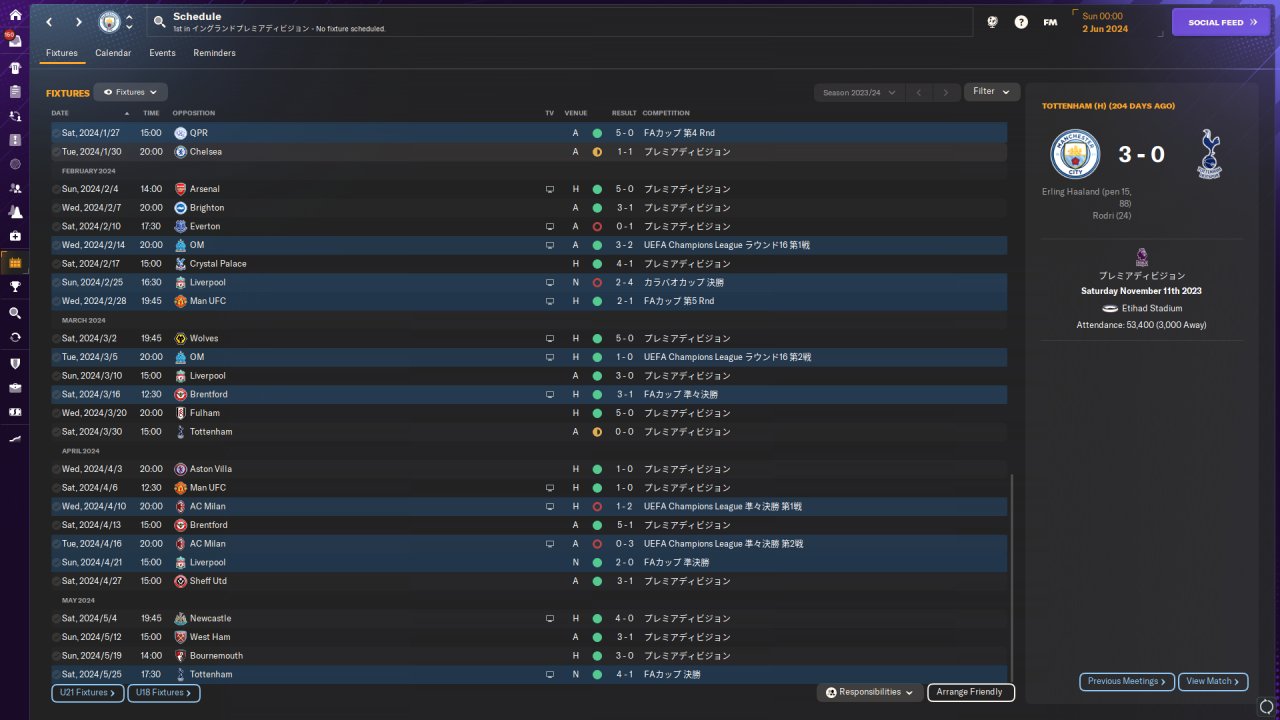Open the Season 2023/24 dropdown
Viewport: 1280px width, 720px height.
click(x=860, y=92)
